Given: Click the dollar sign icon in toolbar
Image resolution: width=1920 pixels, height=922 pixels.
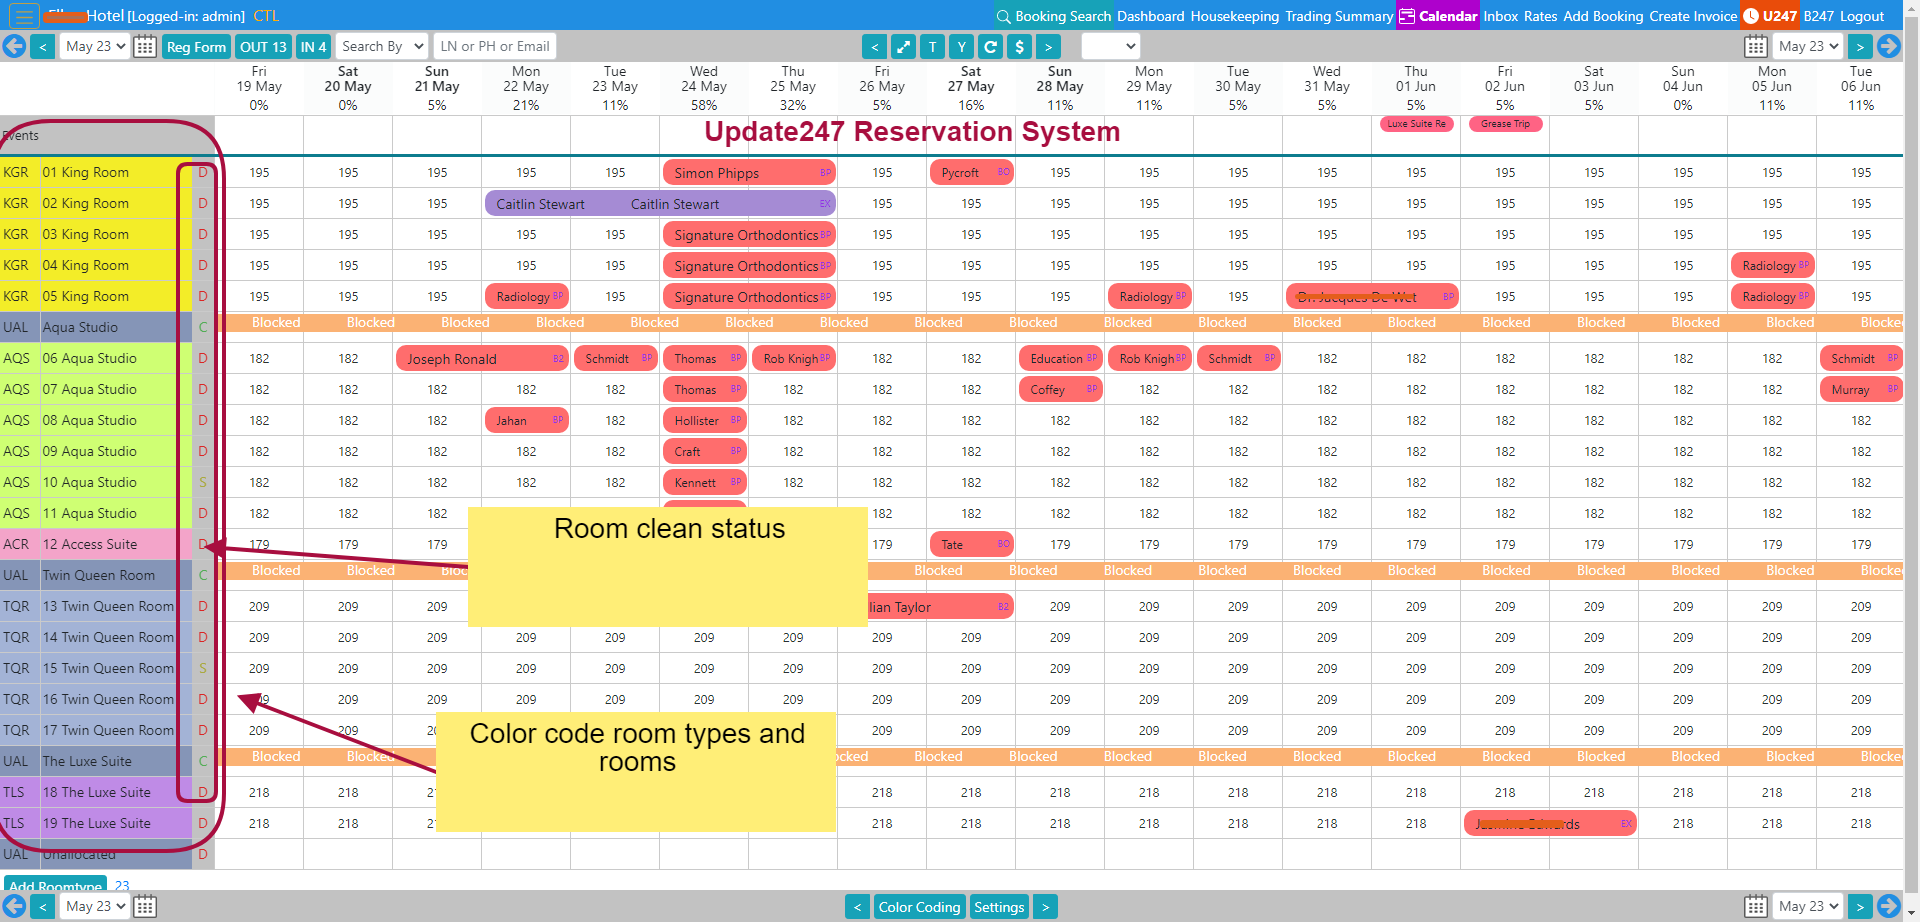Looking at the screenshot, I should click(x=1019, y=46).
